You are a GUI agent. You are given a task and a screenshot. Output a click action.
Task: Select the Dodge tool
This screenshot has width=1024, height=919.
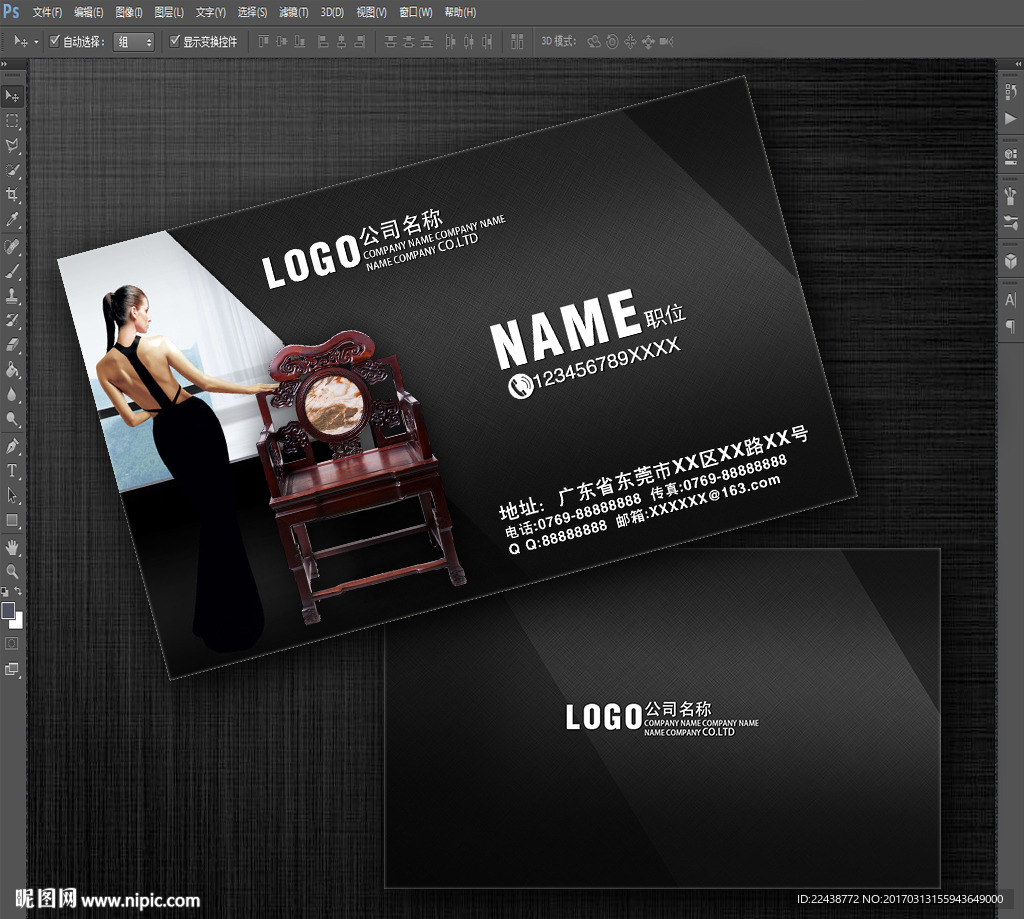(x=12, y=419)
